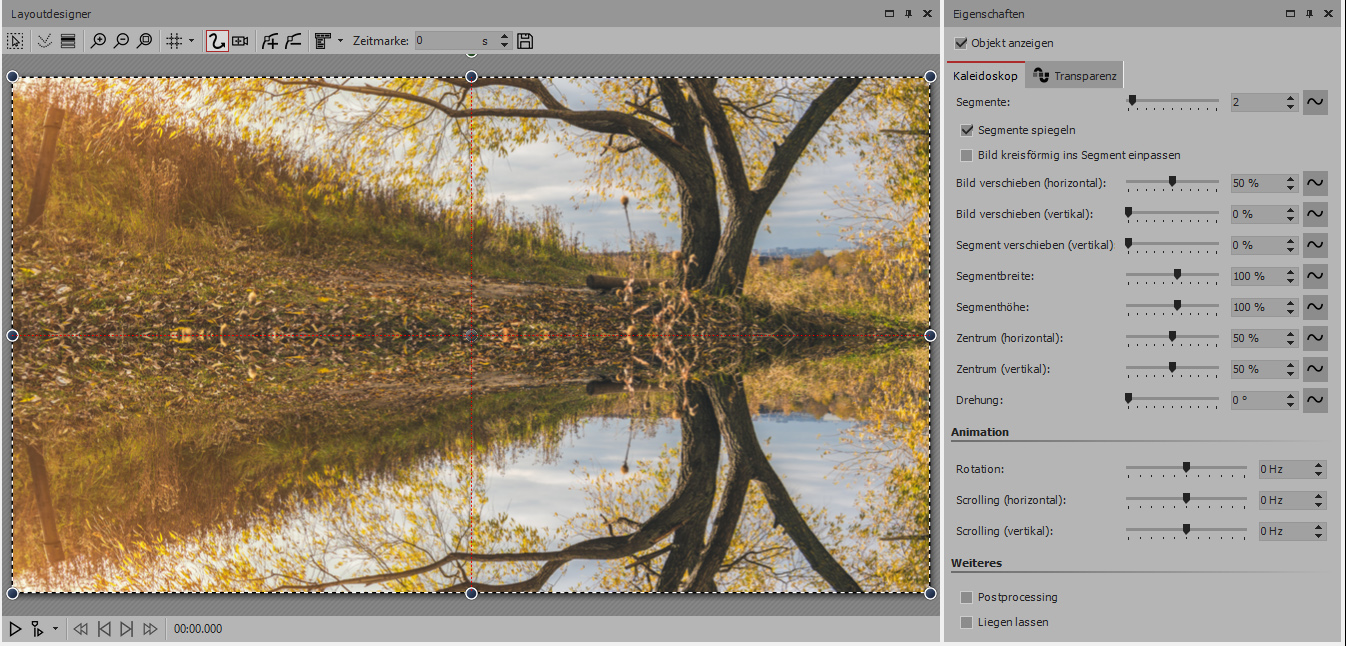This screenshot has width=1346, height=646.
Task: Click the save floppy disk icon
Action: 526,41
